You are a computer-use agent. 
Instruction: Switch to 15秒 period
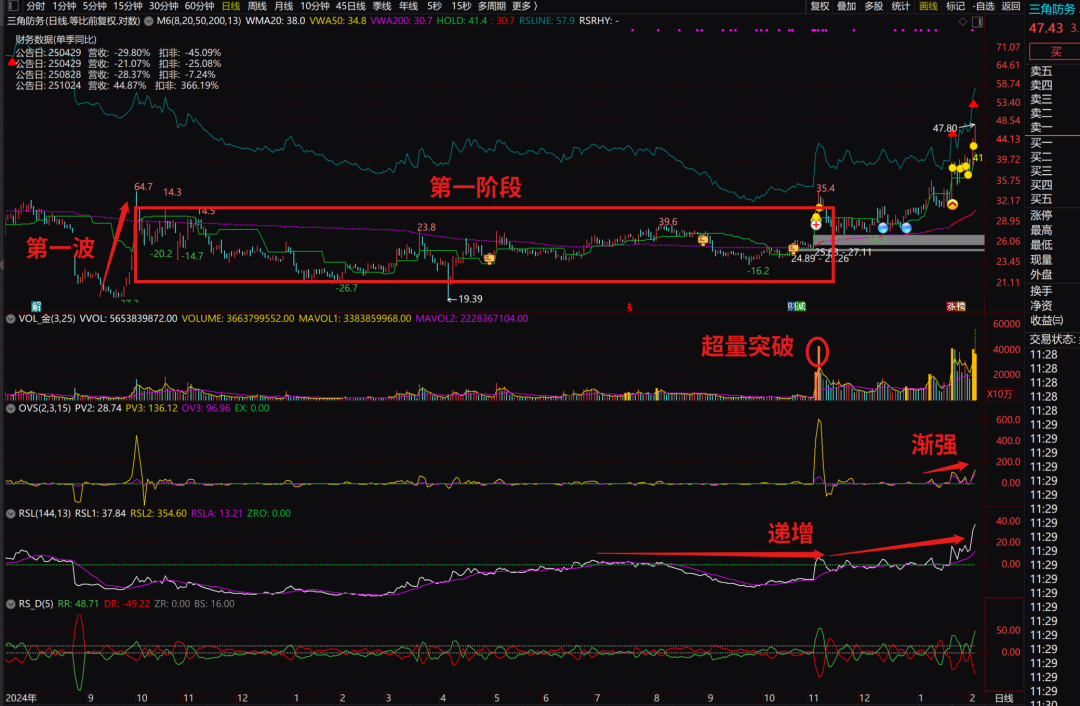pos(461,6)
